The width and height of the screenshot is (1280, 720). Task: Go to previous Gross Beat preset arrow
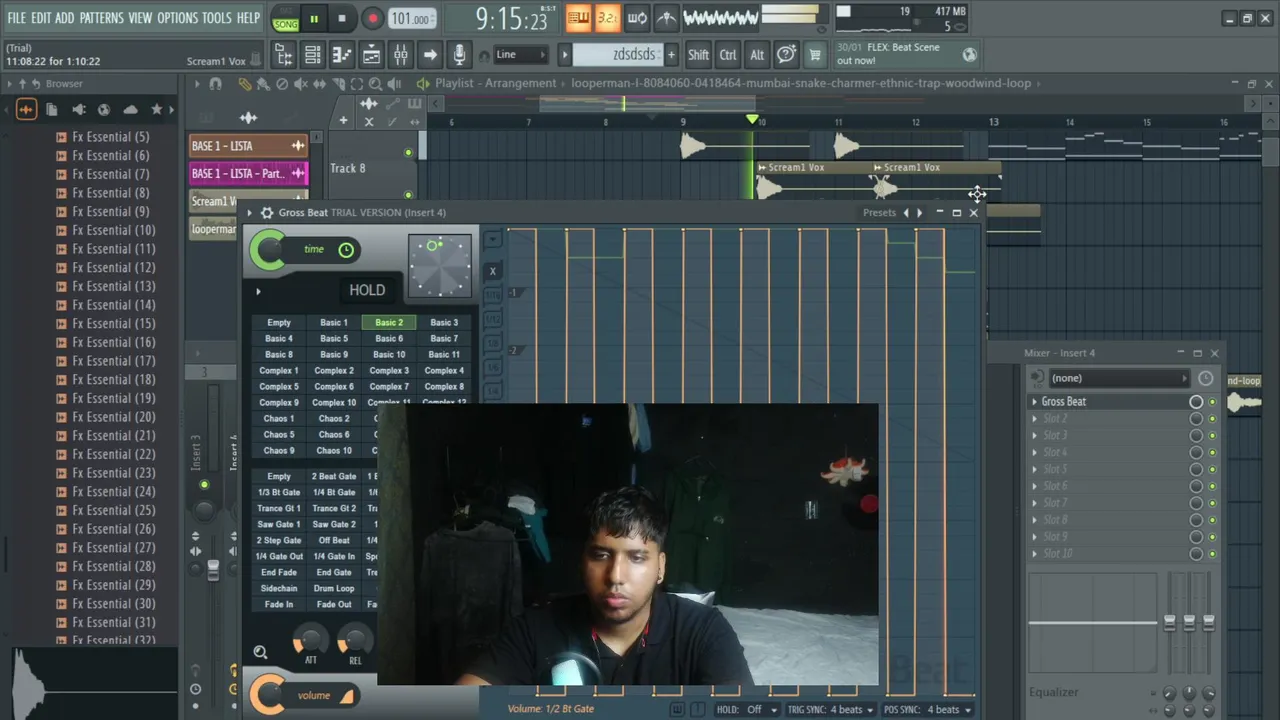(x=906, y=213)
